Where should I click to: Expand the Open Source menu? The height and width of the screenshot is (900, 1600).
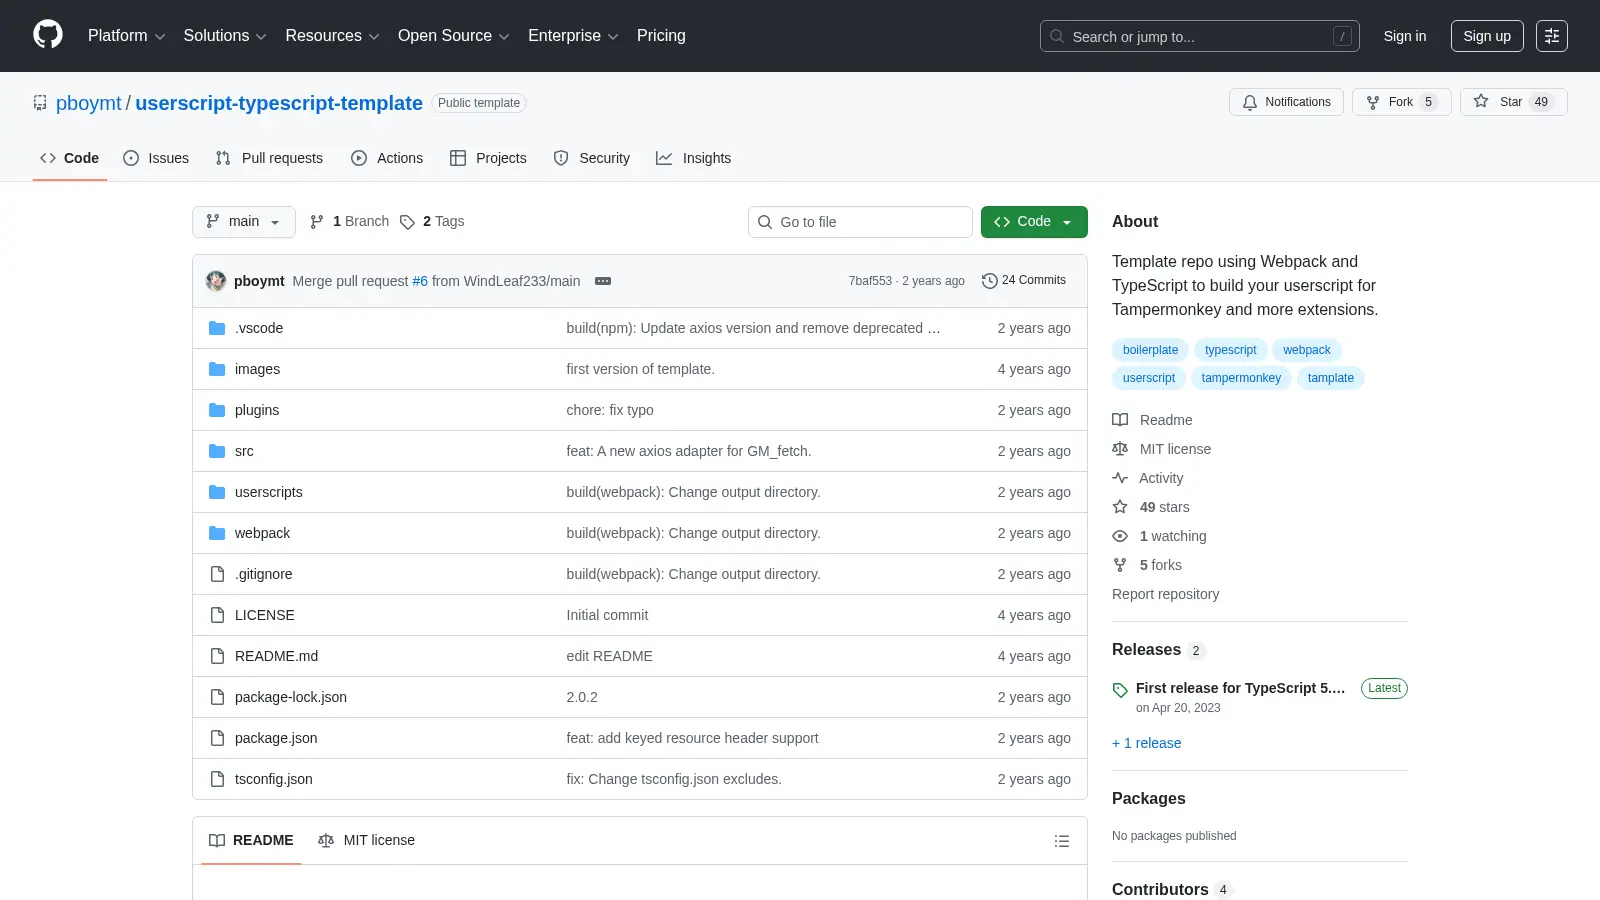[453, 36]
